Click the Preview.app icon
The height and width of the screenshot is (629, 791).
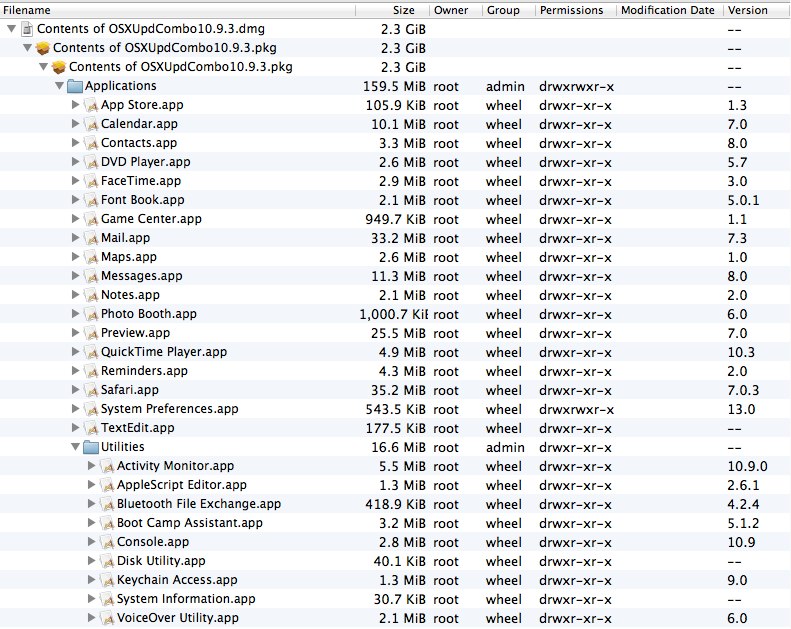(x=91, y=333)
